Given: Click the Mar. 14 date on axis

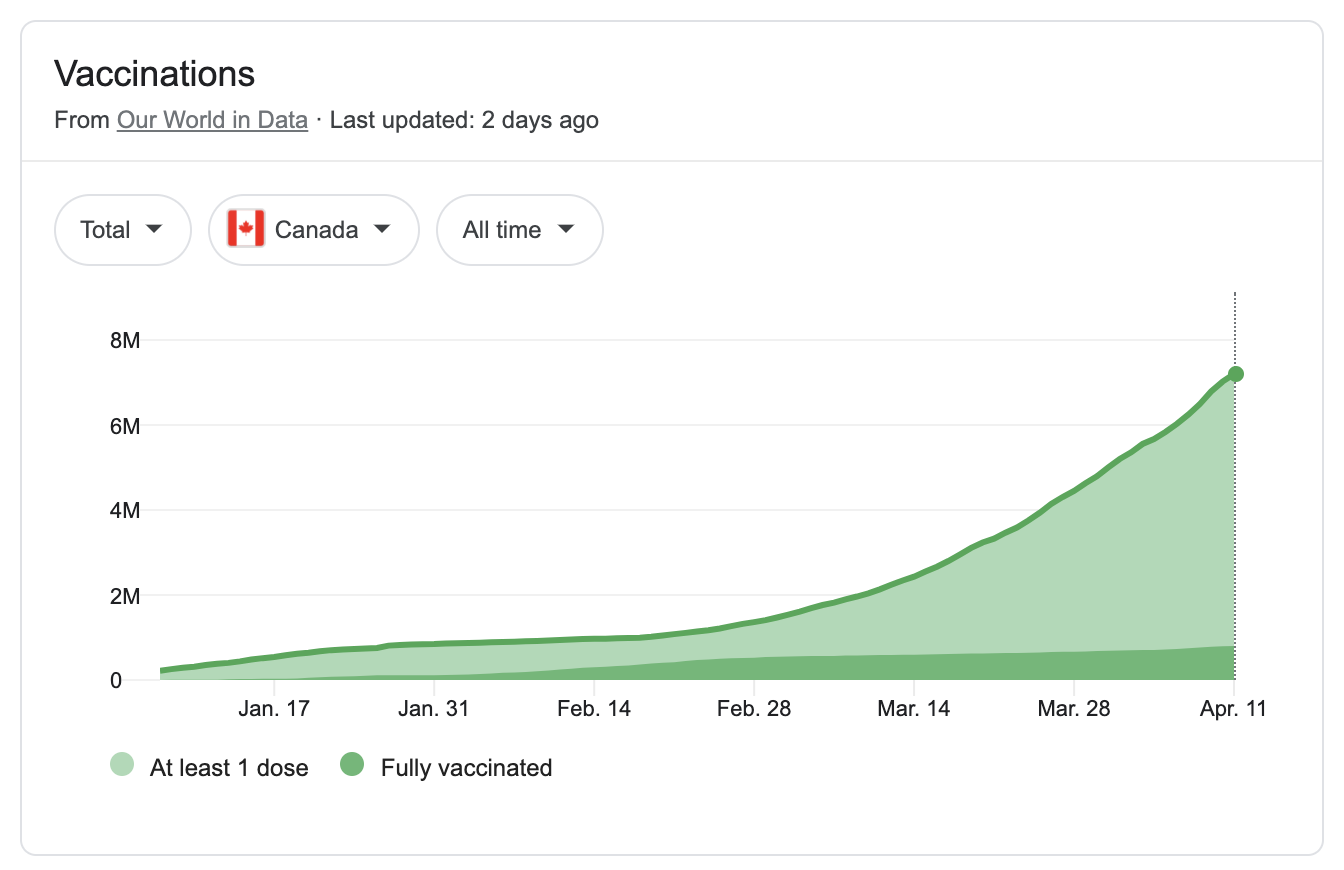Looking at the screenshot, I should click(x=914, y=709).
